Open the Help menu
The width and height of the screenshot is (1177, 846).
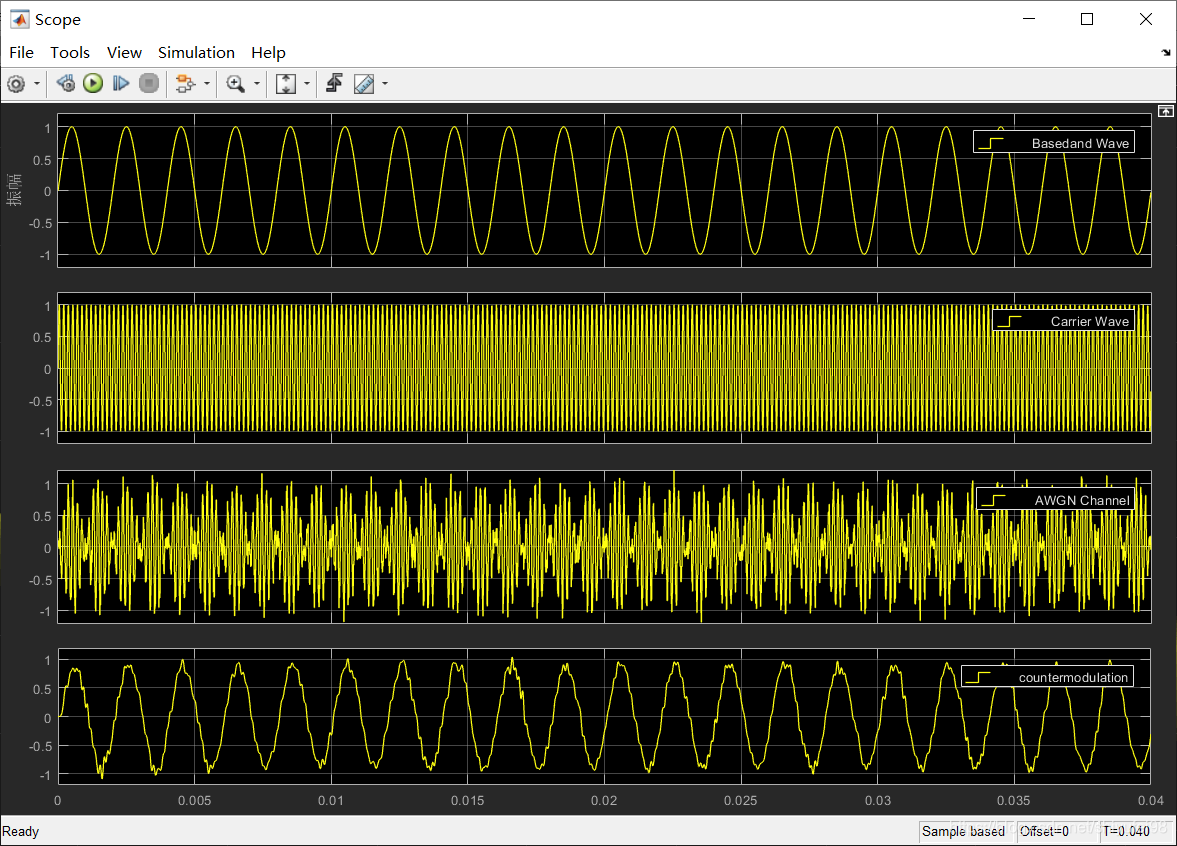click(x=268, y=53)
